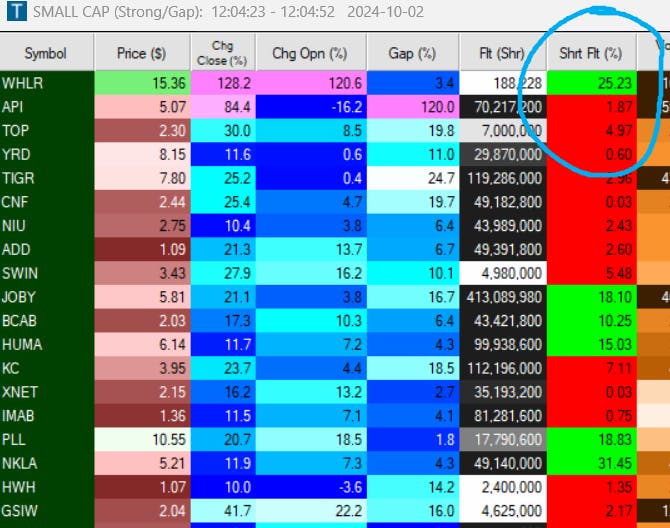Sort by the Flt (Shr) column header
This screenshot has width=670, height=528.
tap(502, 53)
